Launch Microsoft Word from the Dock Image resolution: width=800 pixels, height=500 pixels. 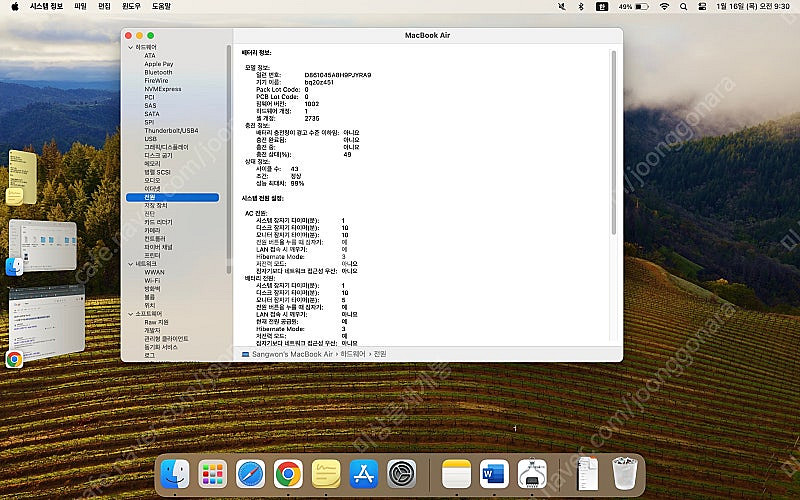point(494,474)
